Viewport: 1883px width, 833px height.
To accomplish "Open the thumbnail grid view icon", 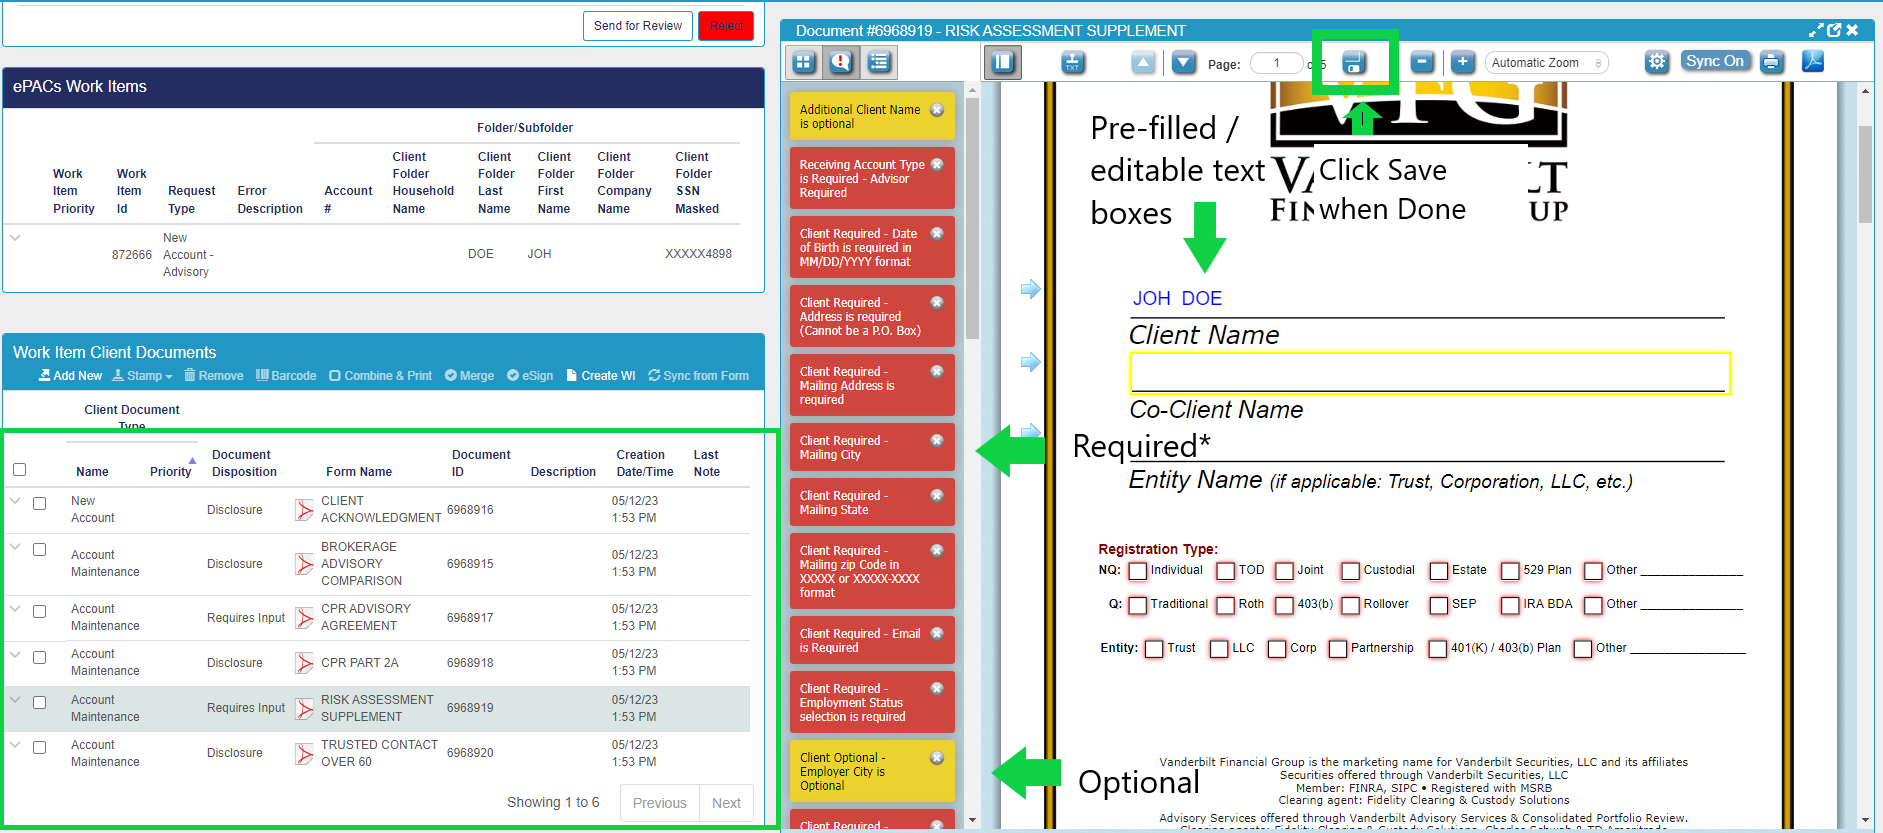I will (804, 62).
